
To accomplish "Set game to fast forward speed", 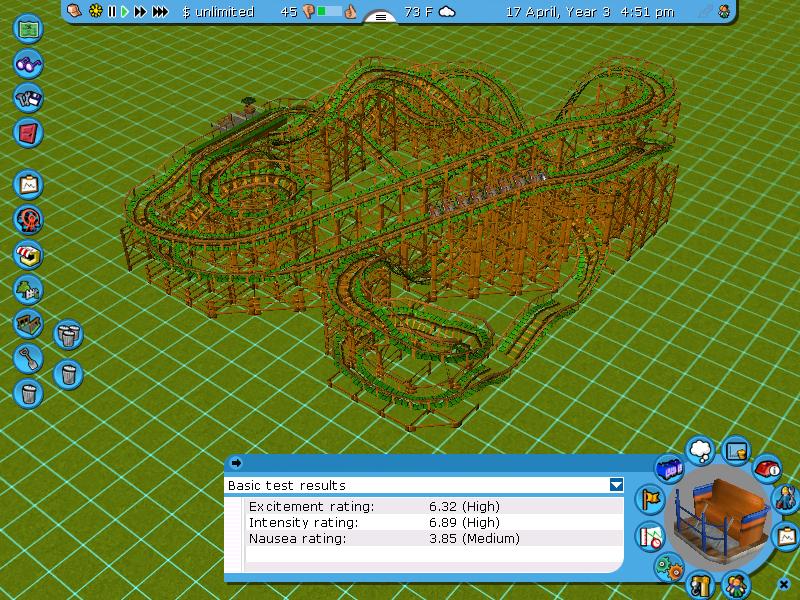I will (140, 11).
